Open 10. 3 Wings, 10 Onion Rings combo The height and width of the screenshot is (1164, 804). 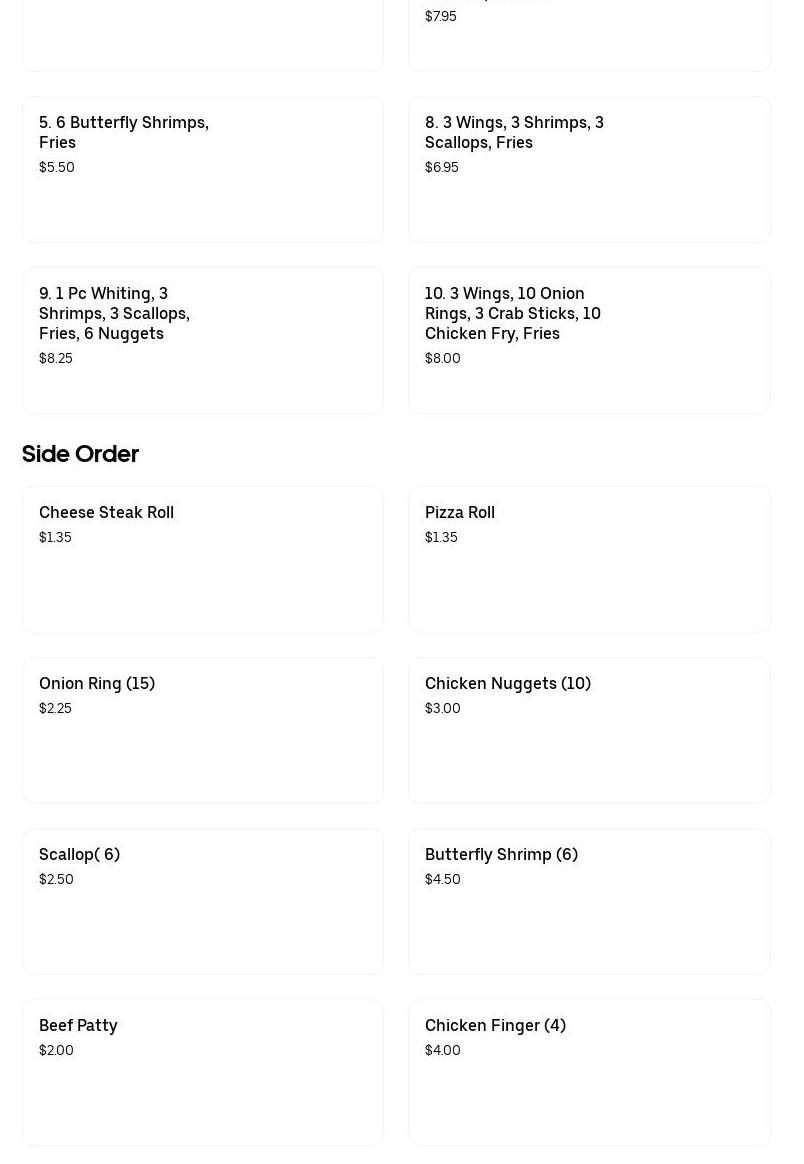point(589,340)
